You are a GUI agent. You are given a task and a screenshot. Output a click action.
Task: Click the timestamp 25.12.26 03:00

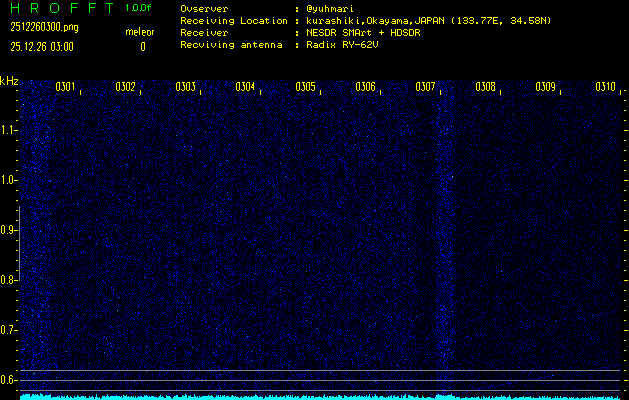(x=42, y=47)
